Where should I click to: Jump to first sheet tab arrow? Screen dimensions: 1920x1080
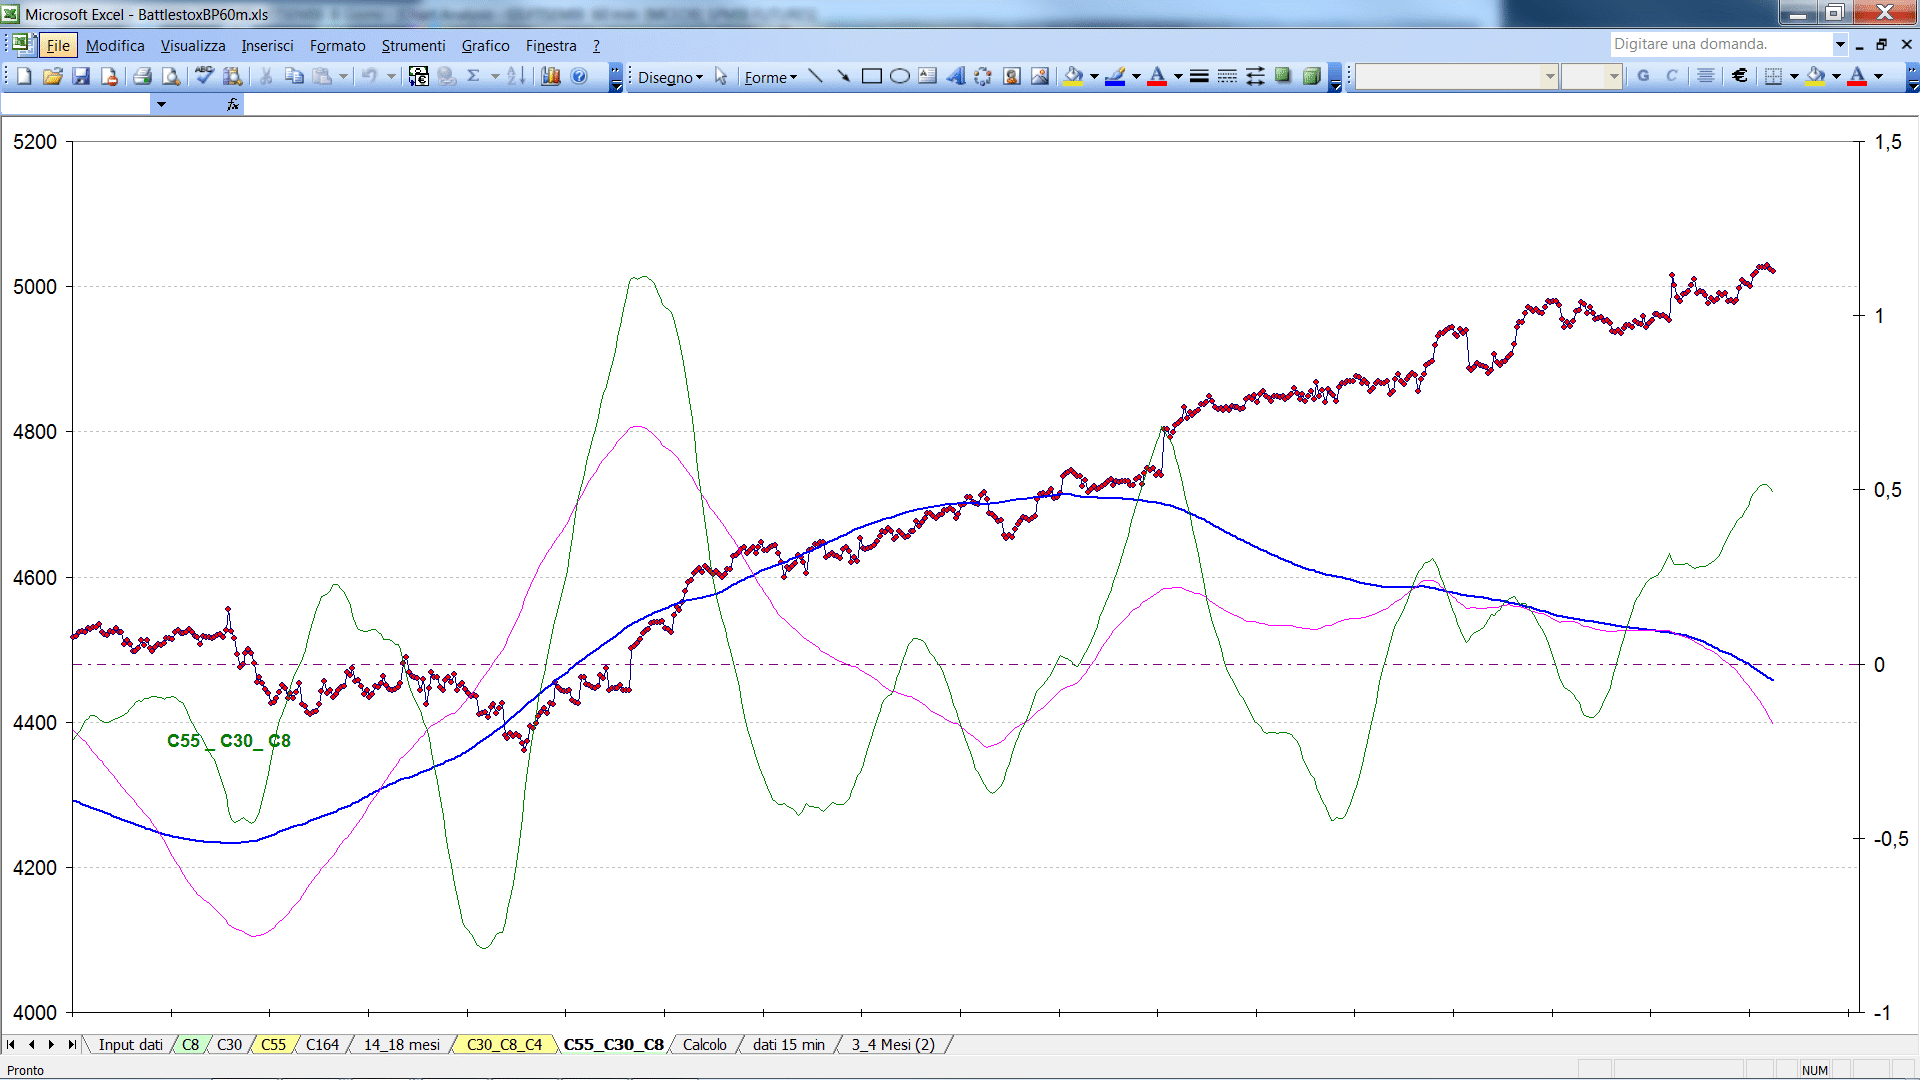pos(11,1045)
